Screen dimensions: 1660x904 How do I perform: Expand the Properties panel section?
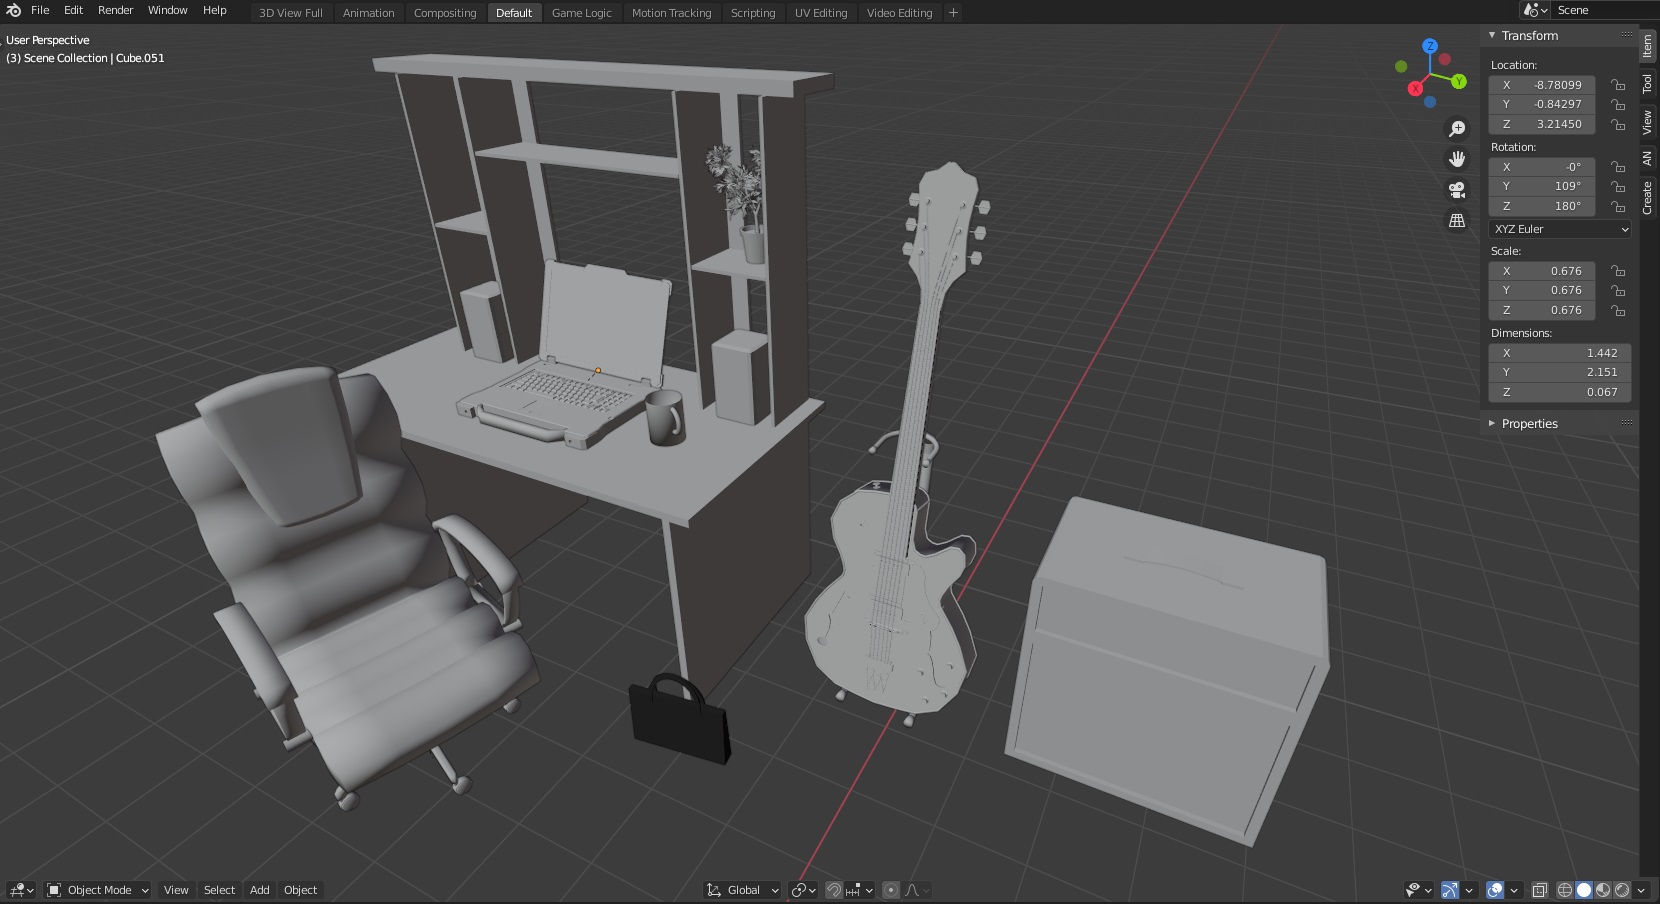click(x=1529, y=424)
